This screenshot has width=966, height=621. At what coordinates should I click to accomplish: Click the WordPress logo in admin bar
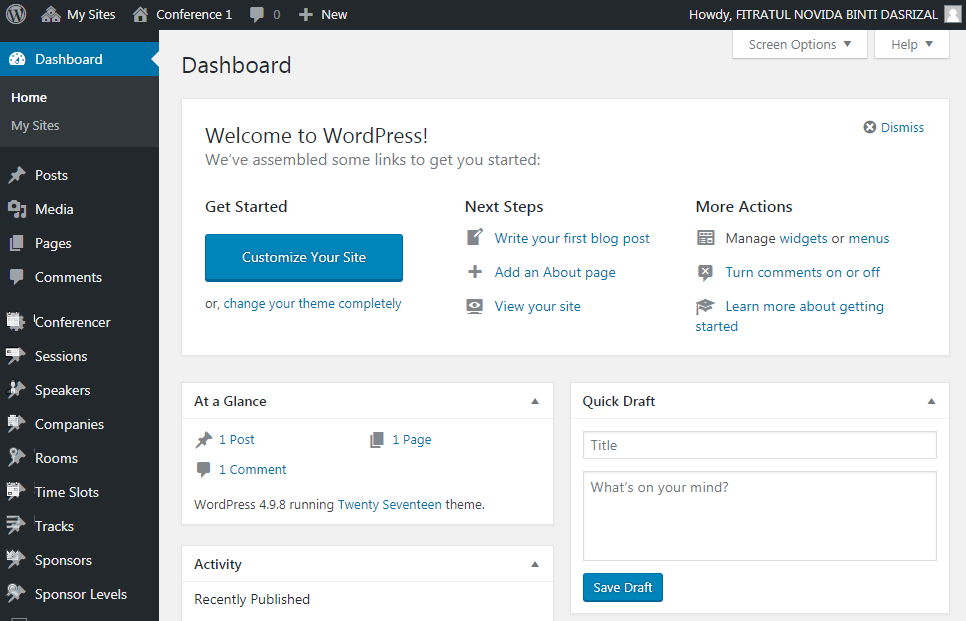(16, 14)
